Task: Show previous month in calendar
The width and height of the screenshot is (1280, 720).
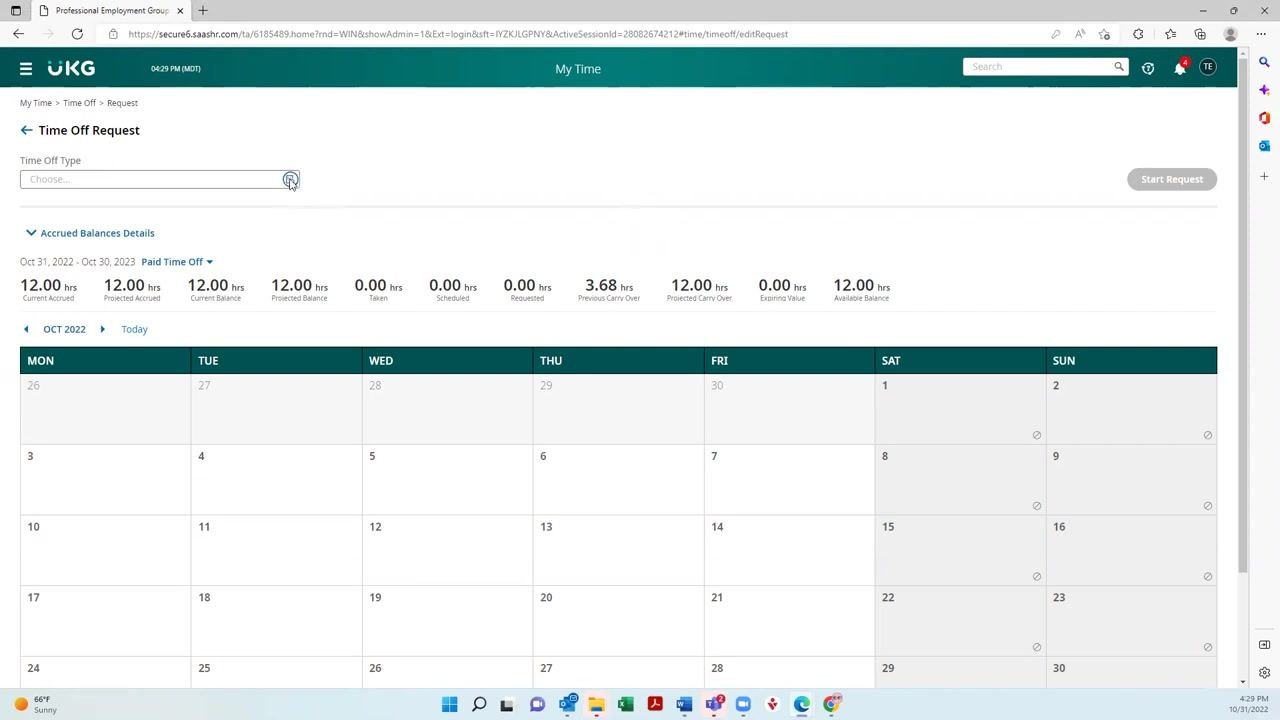Action: 26,329
